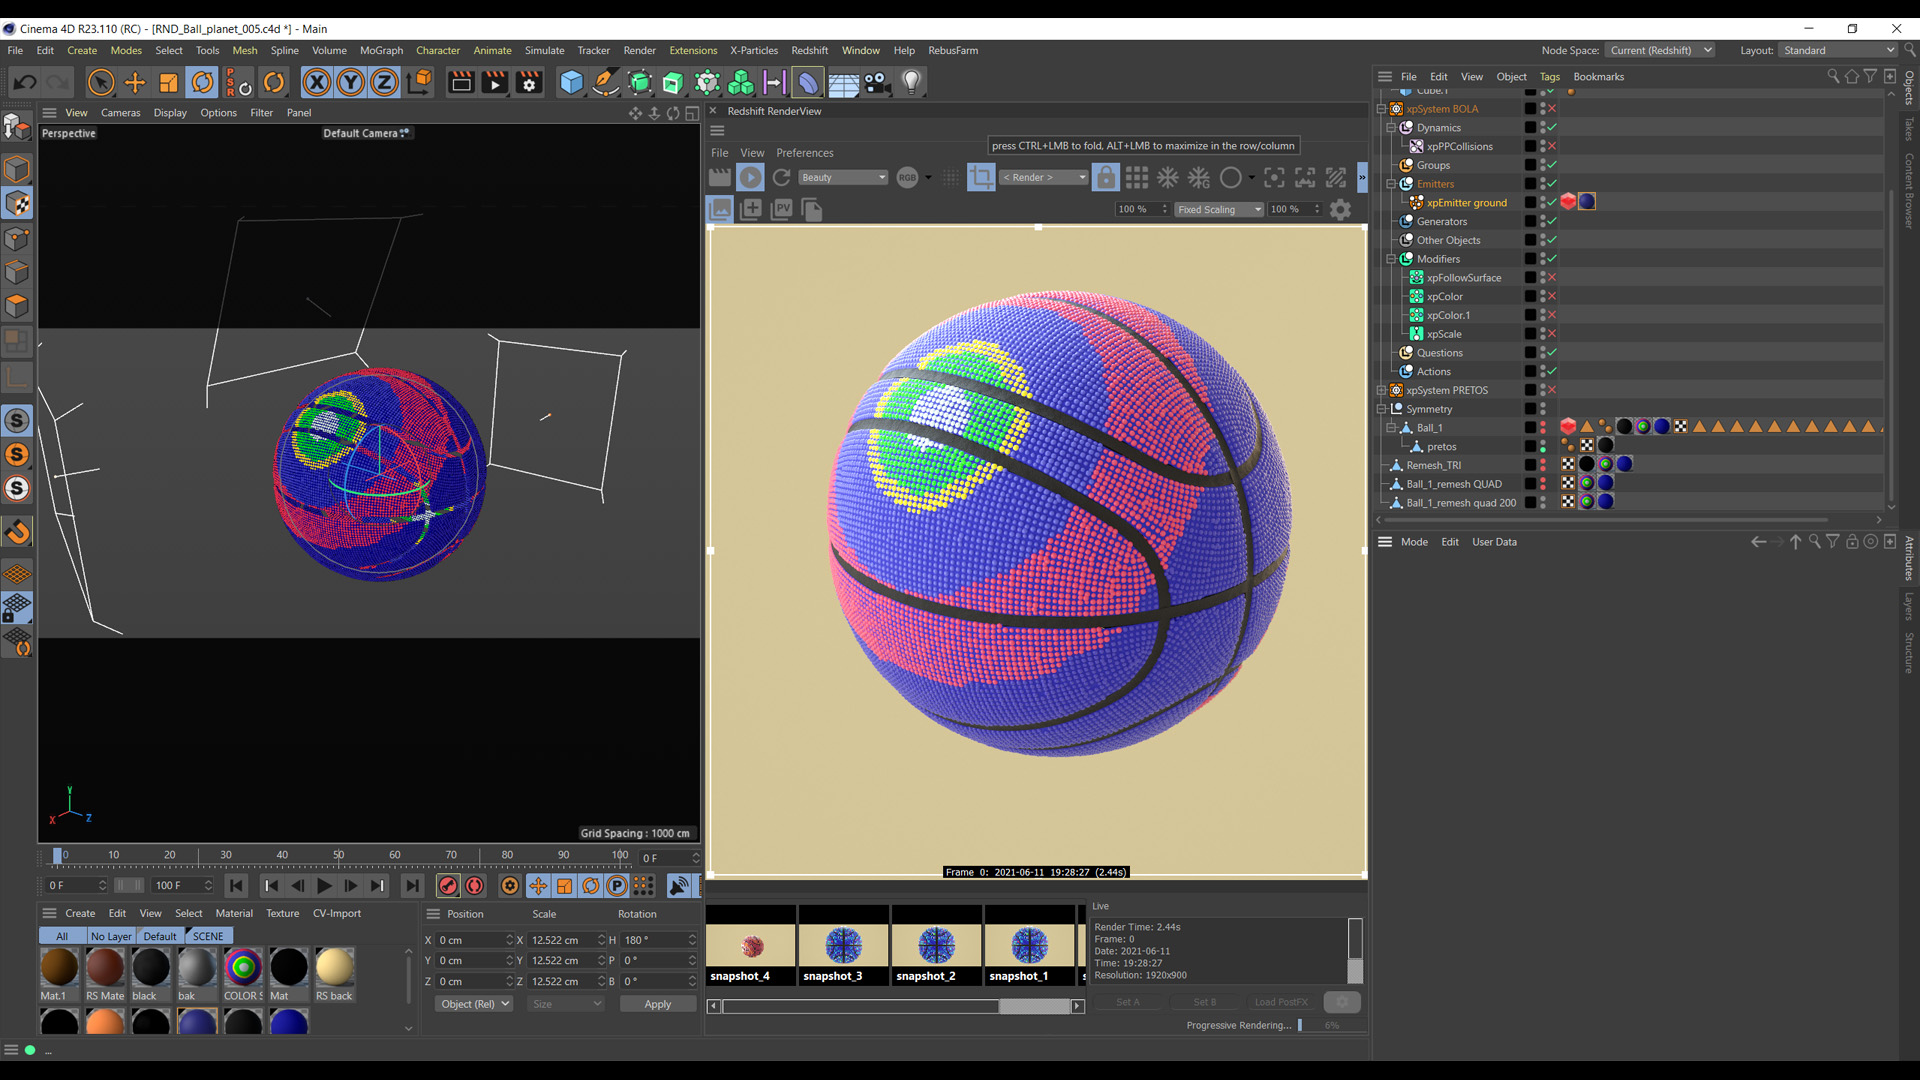Image resolution: width=1920 pixels, height=1080 pixels.
Task: Click the Apply button
Action: point(657,1004)
